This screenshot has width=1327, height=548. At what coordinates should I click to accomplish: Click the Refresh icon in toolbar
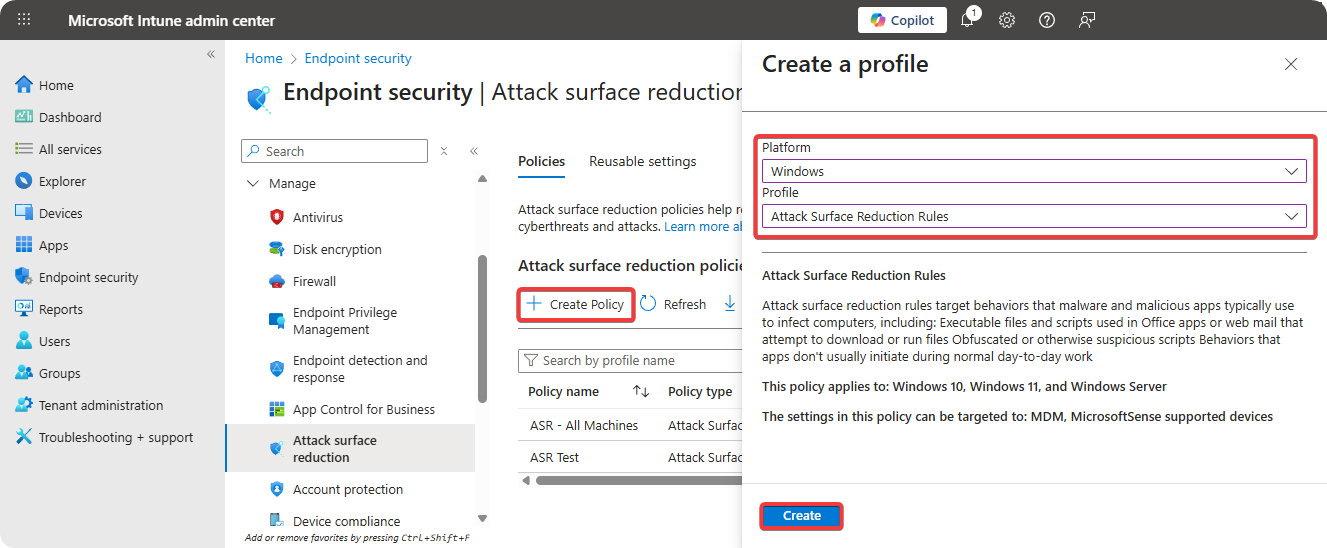pyautogui.click(x=648, y=304)
